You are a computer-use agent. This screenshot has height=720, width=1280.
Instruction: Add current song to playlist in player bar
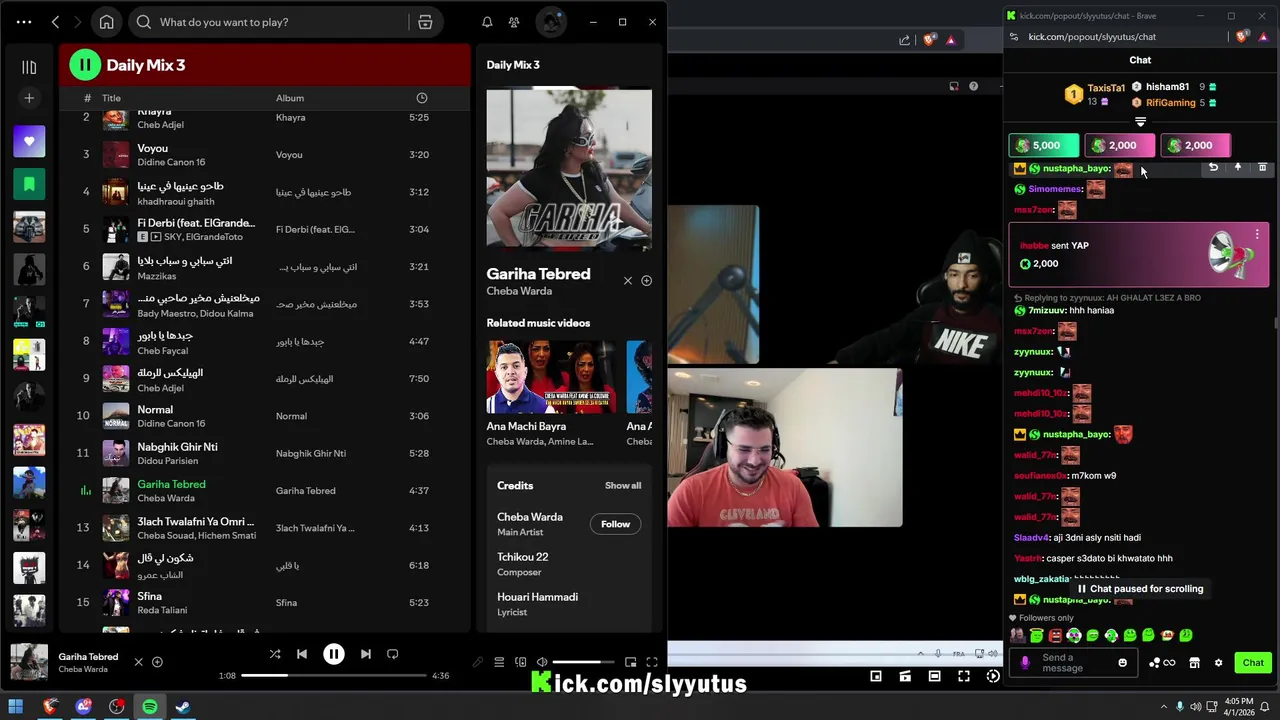157,662
